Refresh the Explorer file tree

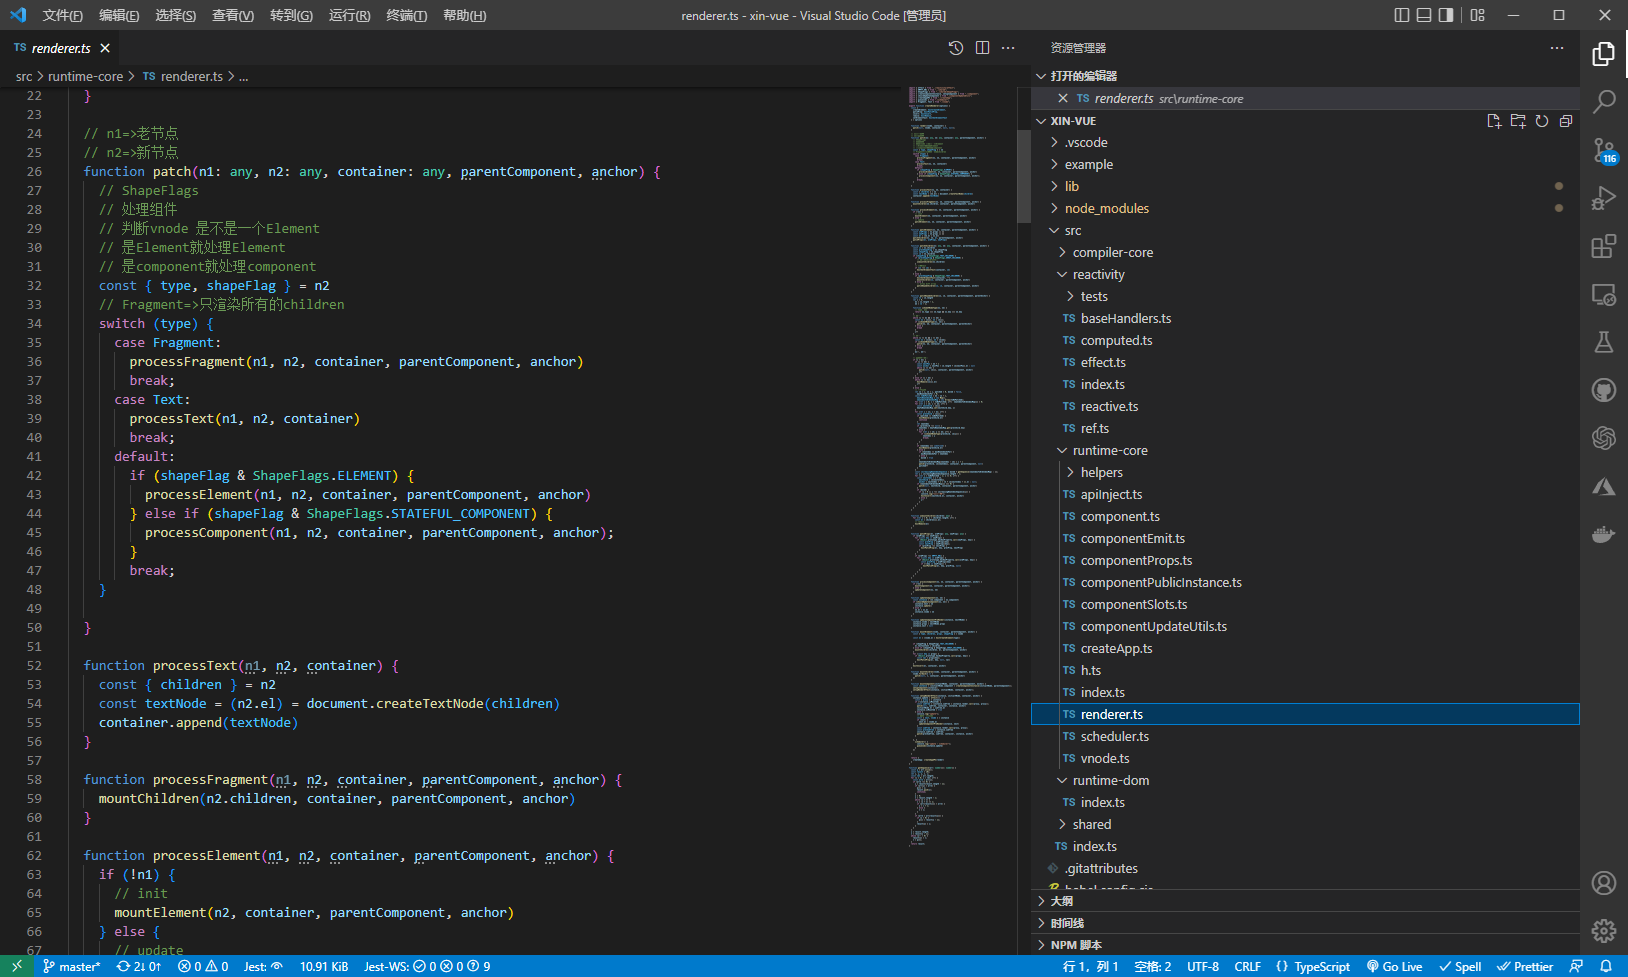pyautogui.click(x=1542, y=121)
